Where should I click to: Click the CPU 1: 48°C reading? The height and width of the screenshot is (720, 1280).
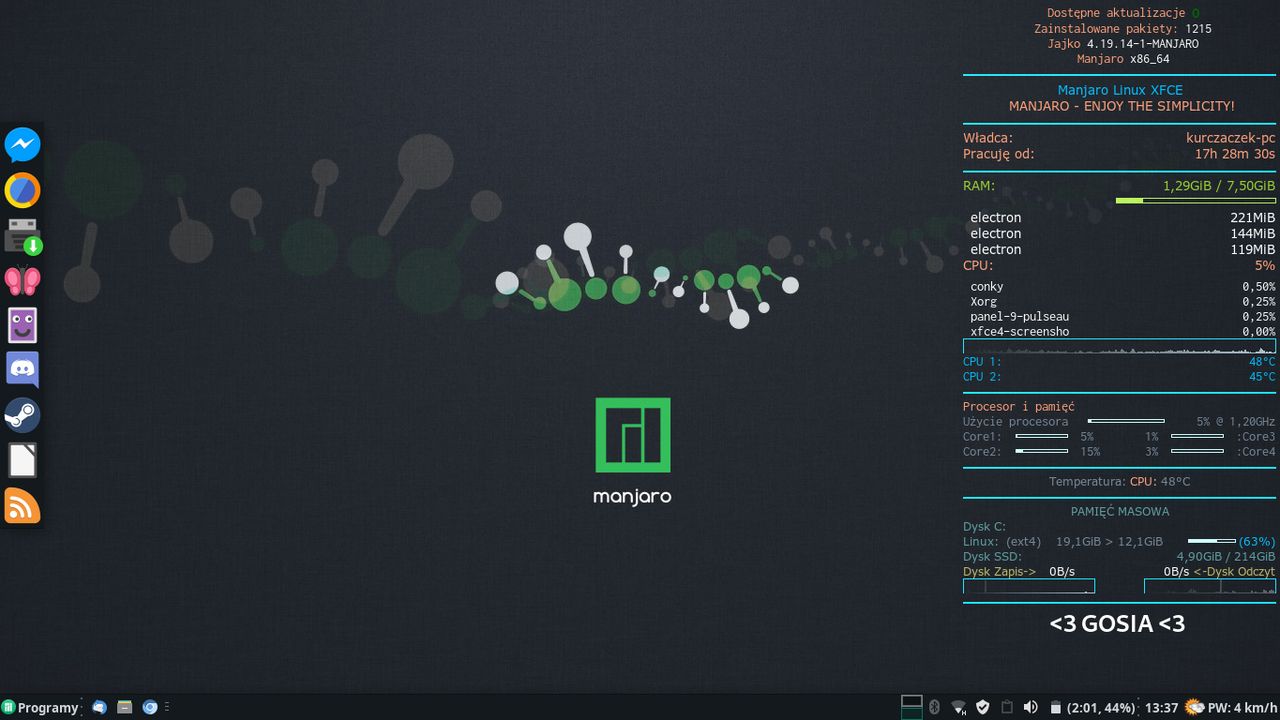[x=1119, y=362]
